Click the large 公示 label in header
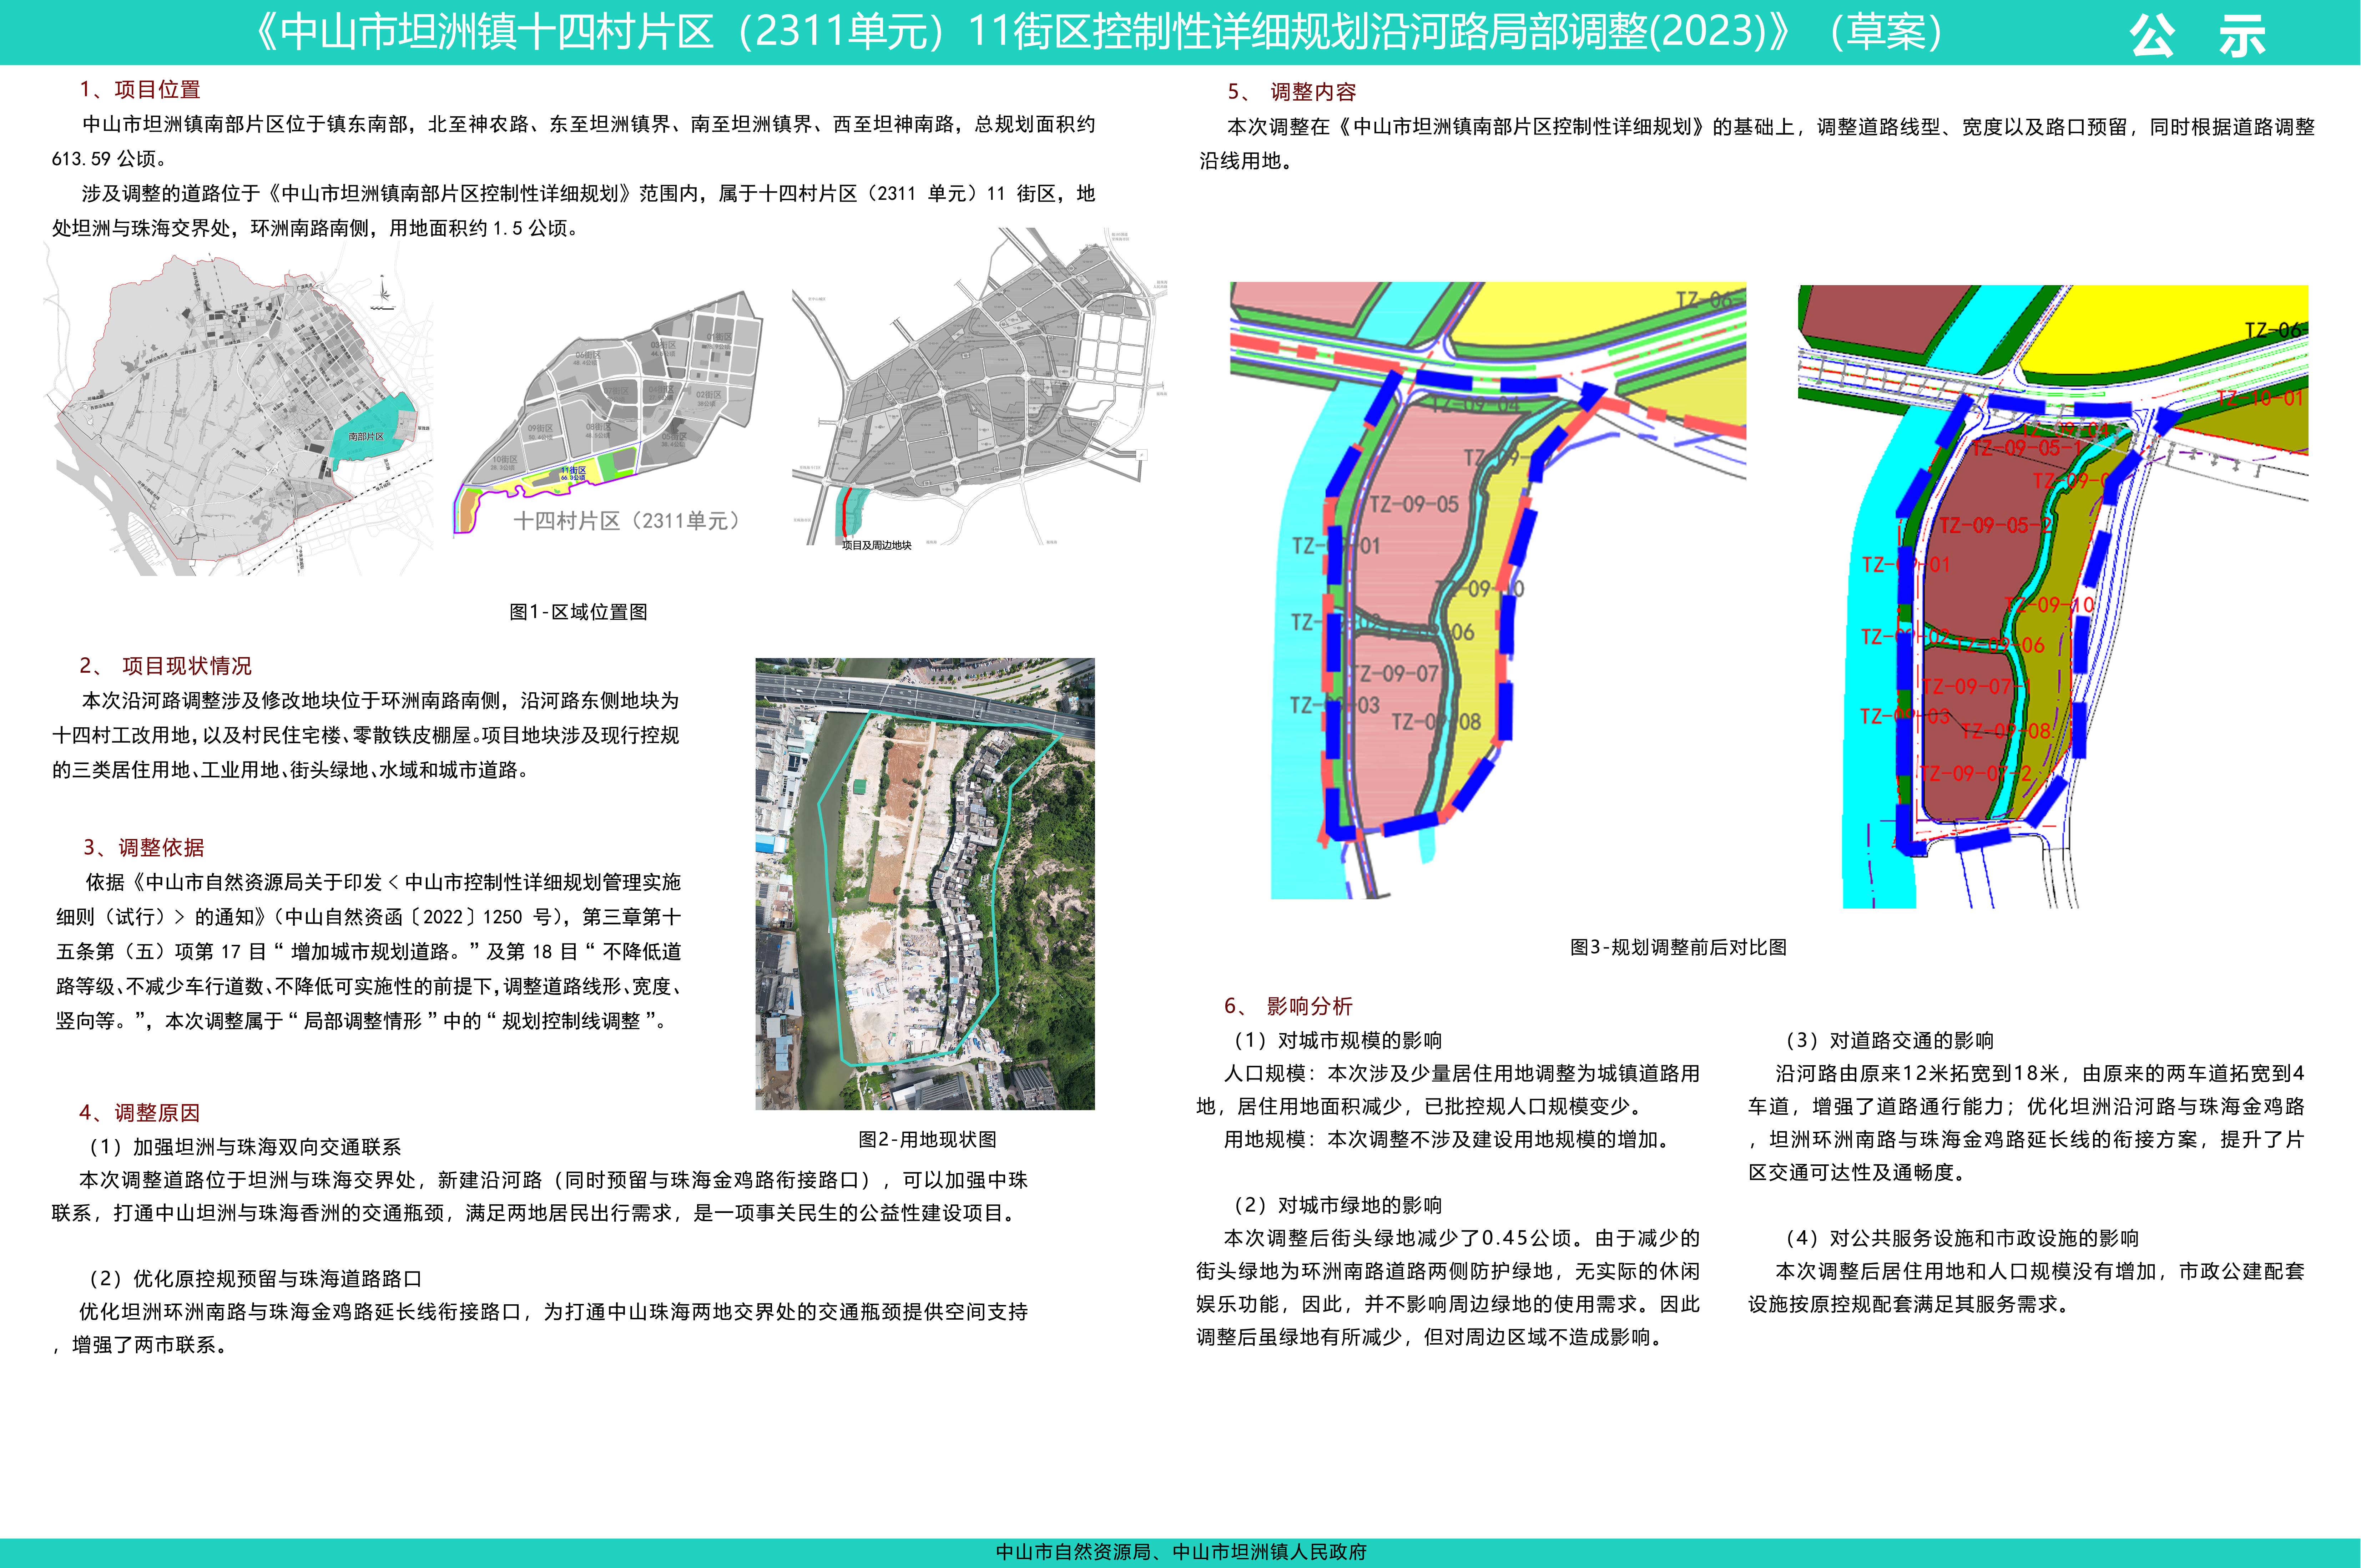 coord(2197,36)
